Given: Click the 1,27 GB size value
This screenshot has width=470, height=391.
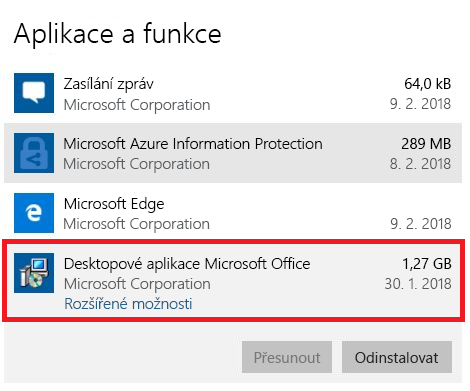Looking at the screenshot, I should click(x=427, y=264).
